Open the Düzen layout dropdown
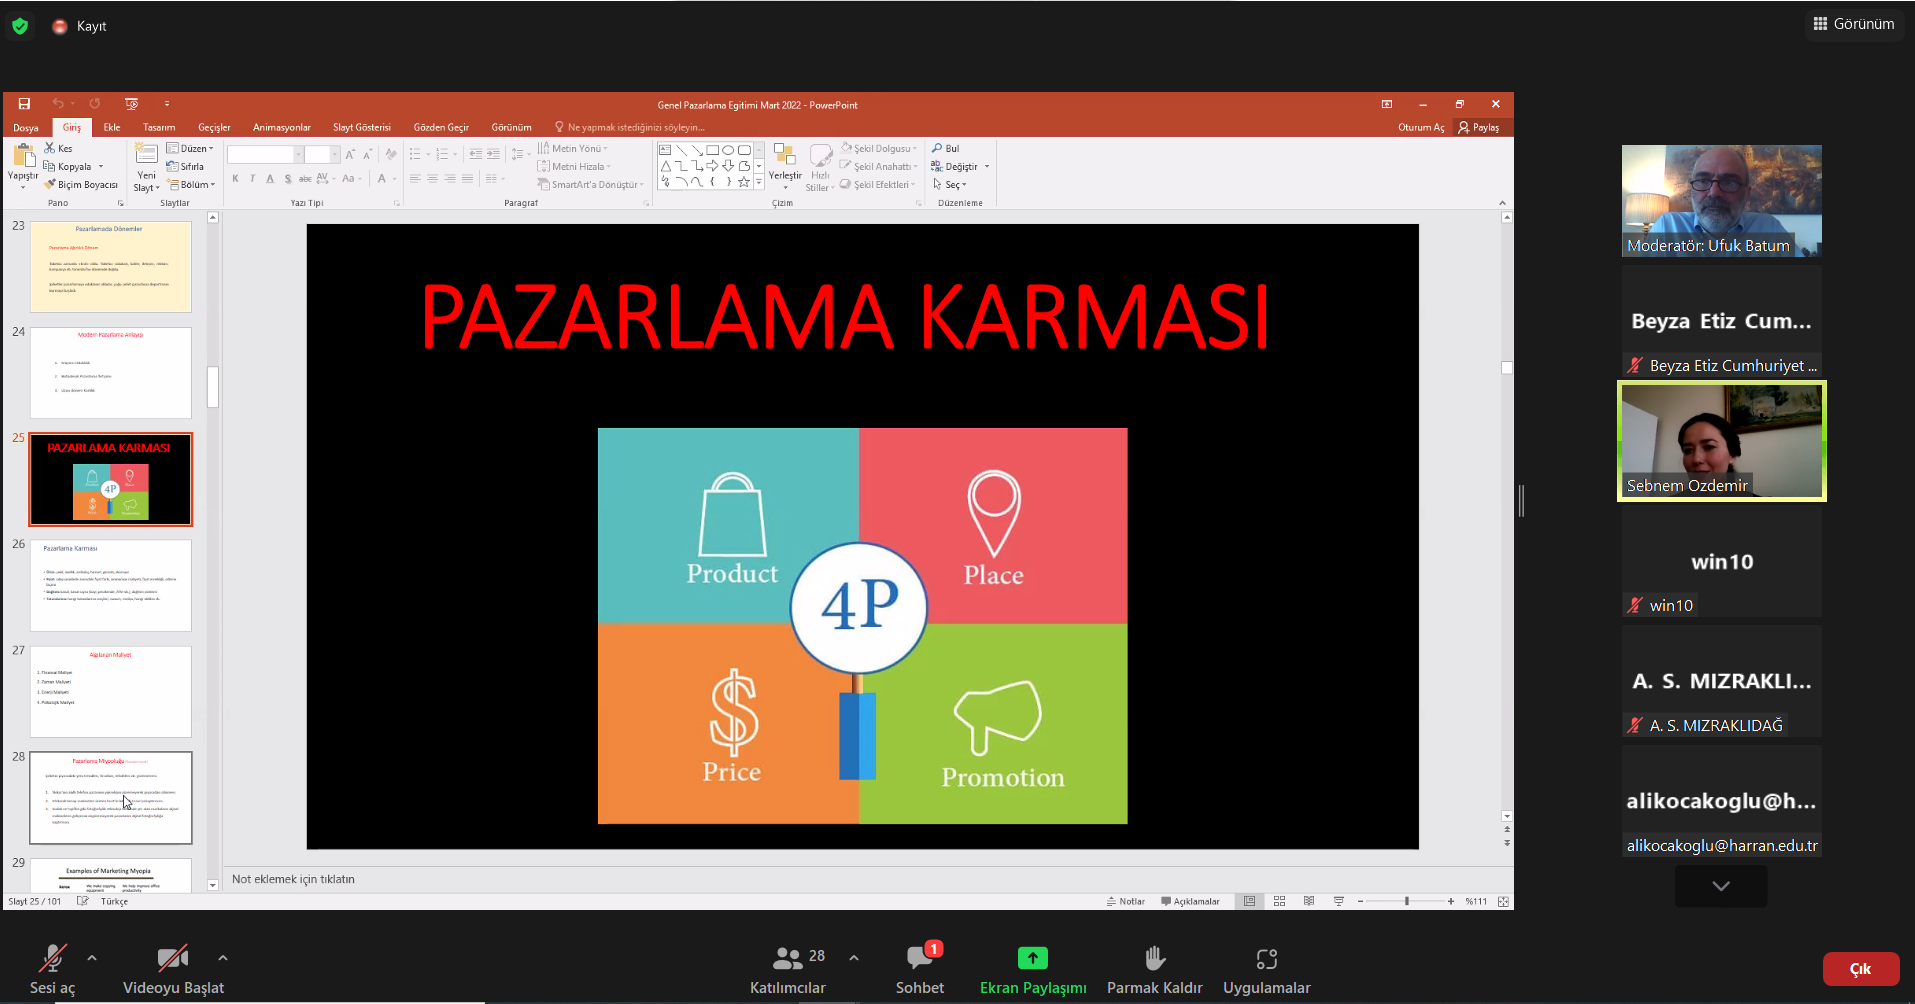The width and height of the screenshot is (1915, 1004). pos(190,148)
